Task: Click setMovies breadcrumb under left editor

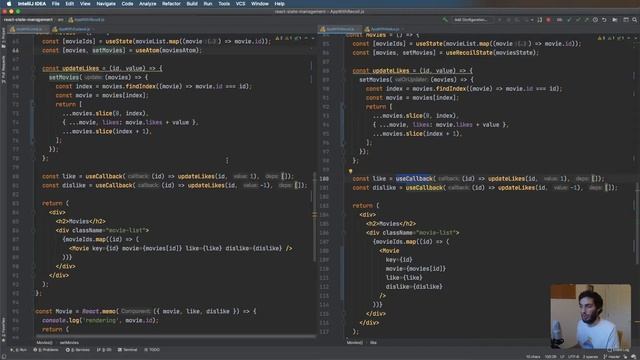Action: point(69,342)
